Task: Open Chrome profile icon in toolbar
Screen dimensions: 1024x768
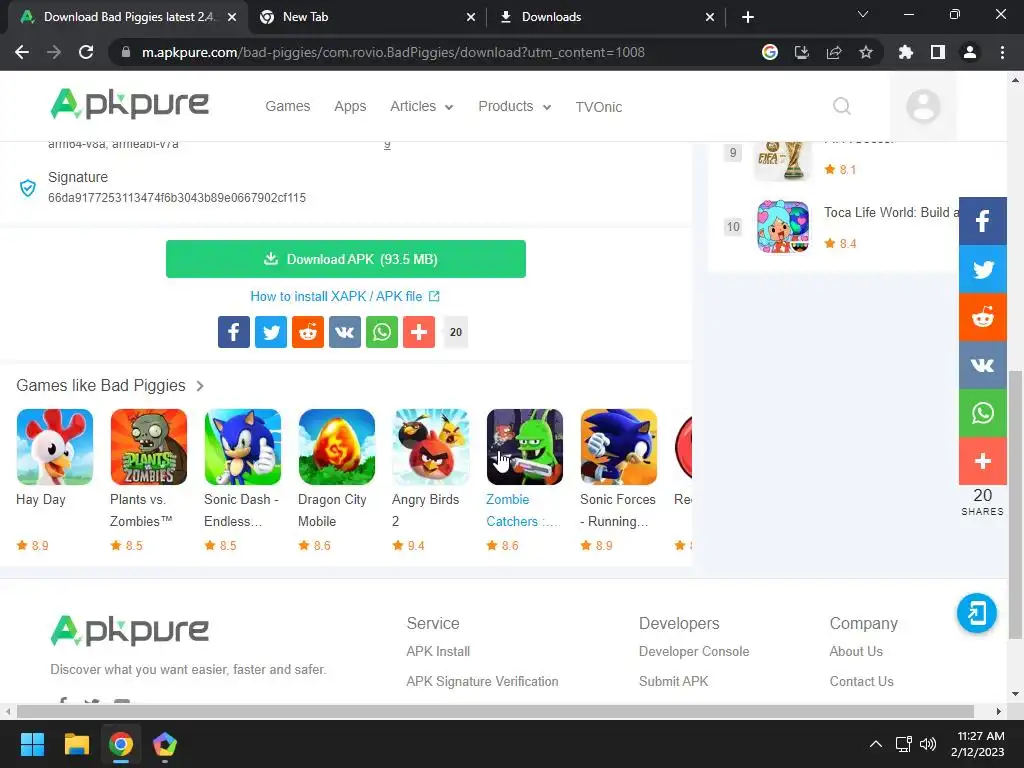Action: click(970, 52)
